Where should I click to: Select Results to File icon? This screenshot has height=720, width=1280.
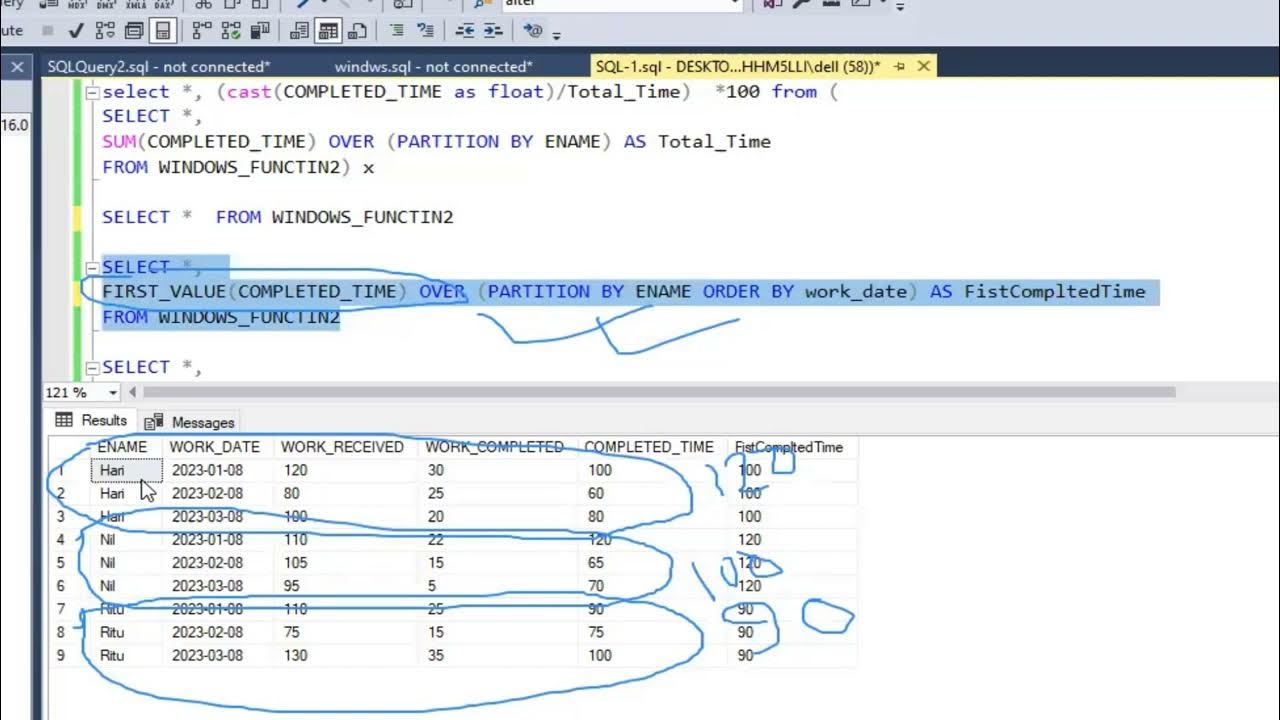click(x=356, y=31)
